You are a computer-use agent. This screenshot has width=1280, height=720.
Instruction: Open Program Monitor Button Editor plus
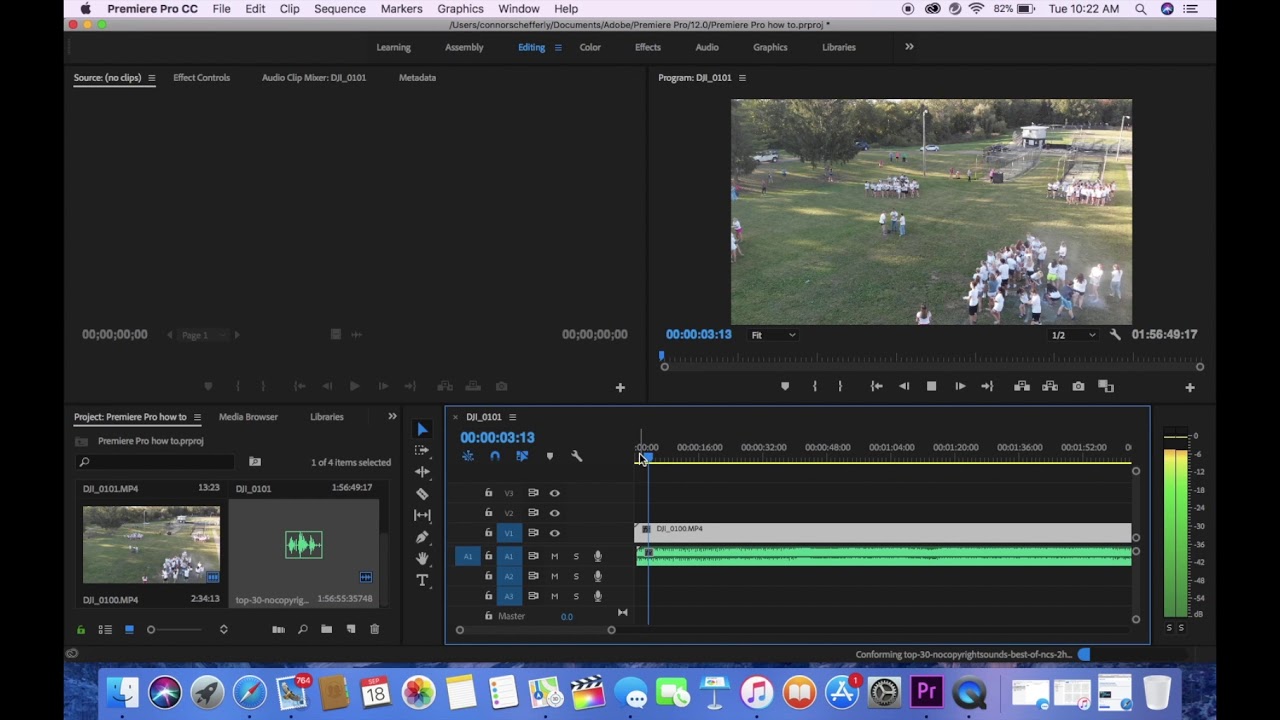(x=1190, y=387)
